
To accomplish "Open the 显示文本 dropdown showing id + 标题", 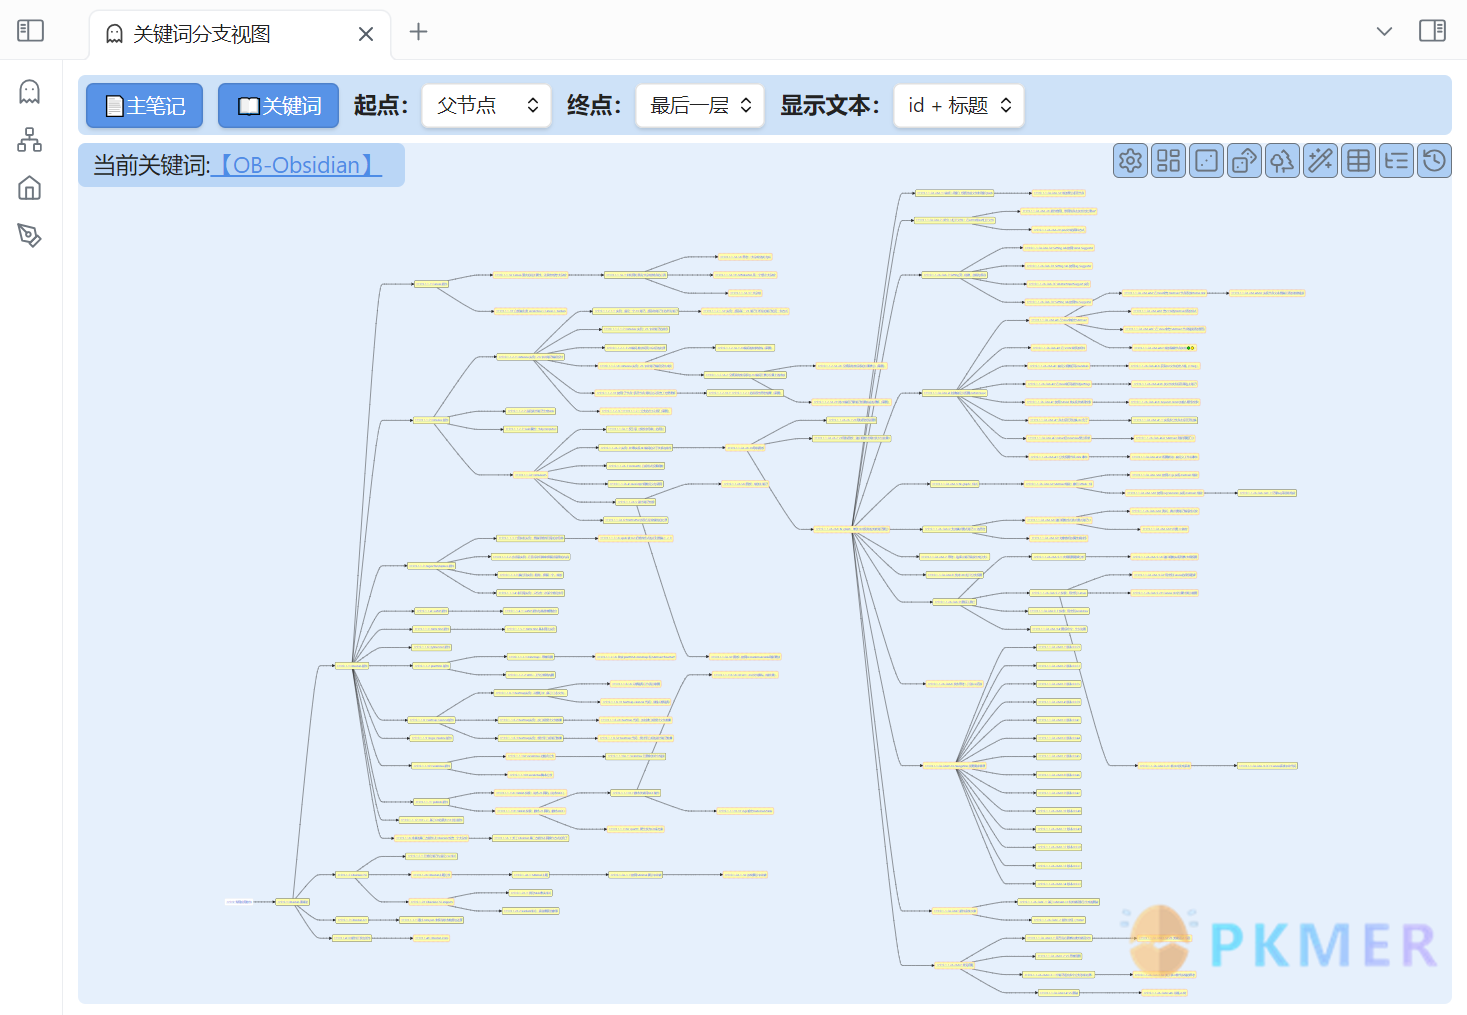I will (x=959, y=105).
